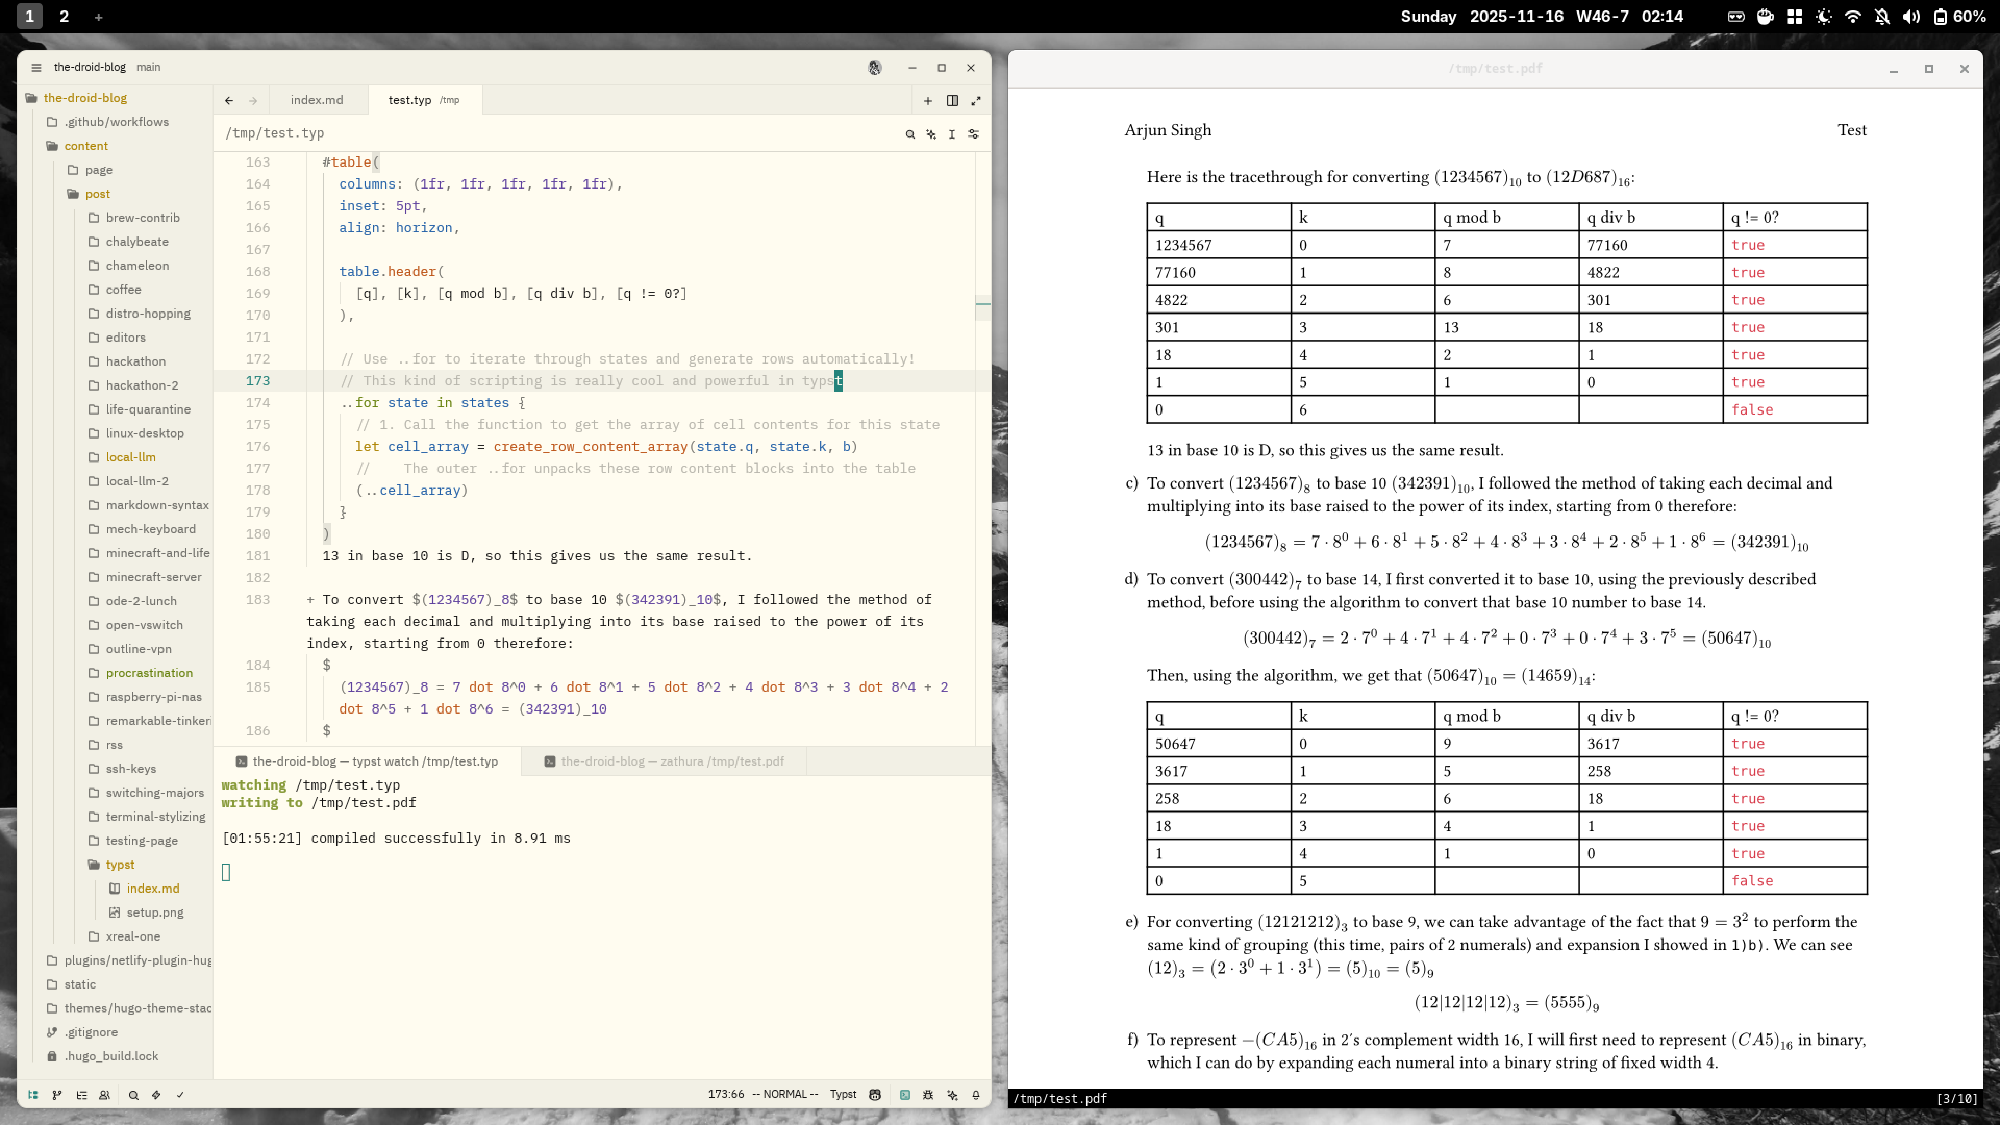Toggle the terminal panel icon in status bar

coord(904,1095)
